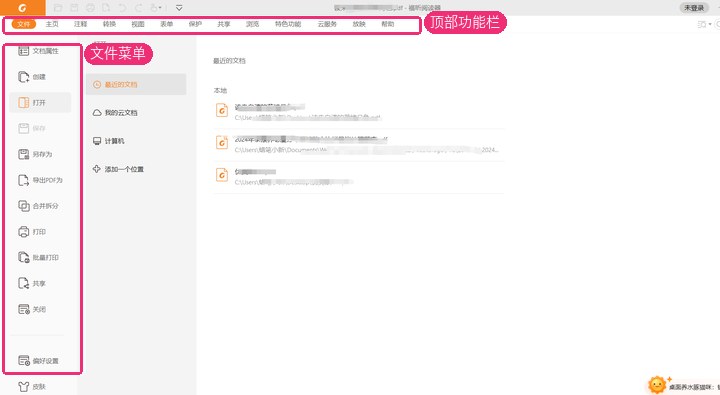The width and height of the screenshot is (720, 395).
Task: Open the first recent document in list
Action: 359,112
